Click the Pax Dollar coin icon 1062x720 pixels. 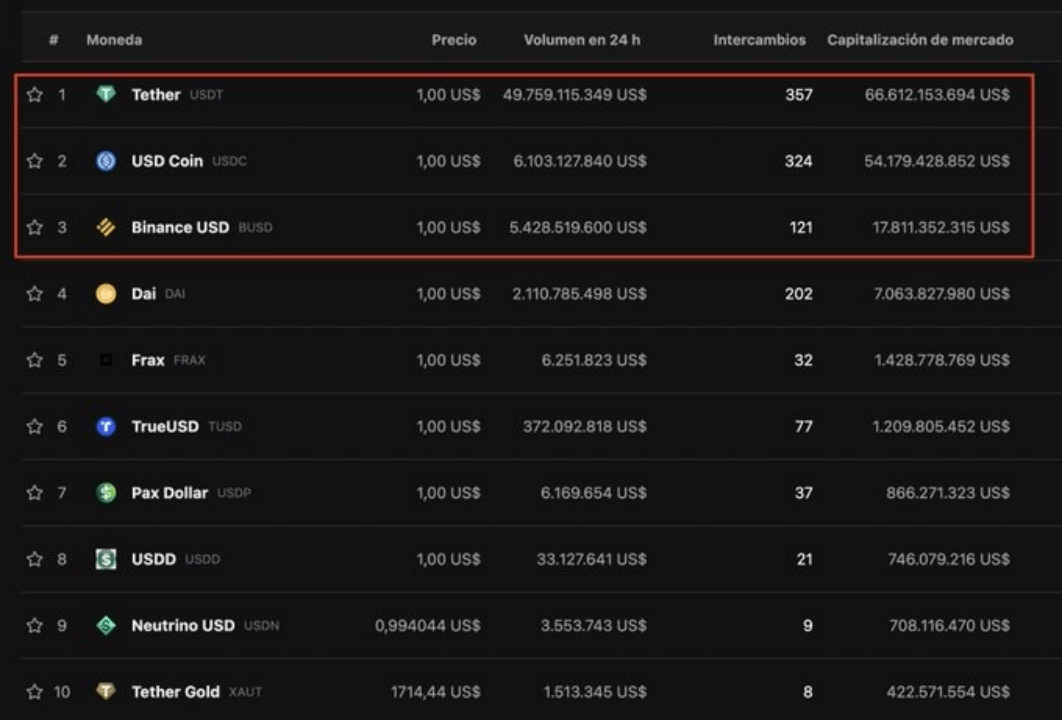pyautogui.click(x=108, y=493)
